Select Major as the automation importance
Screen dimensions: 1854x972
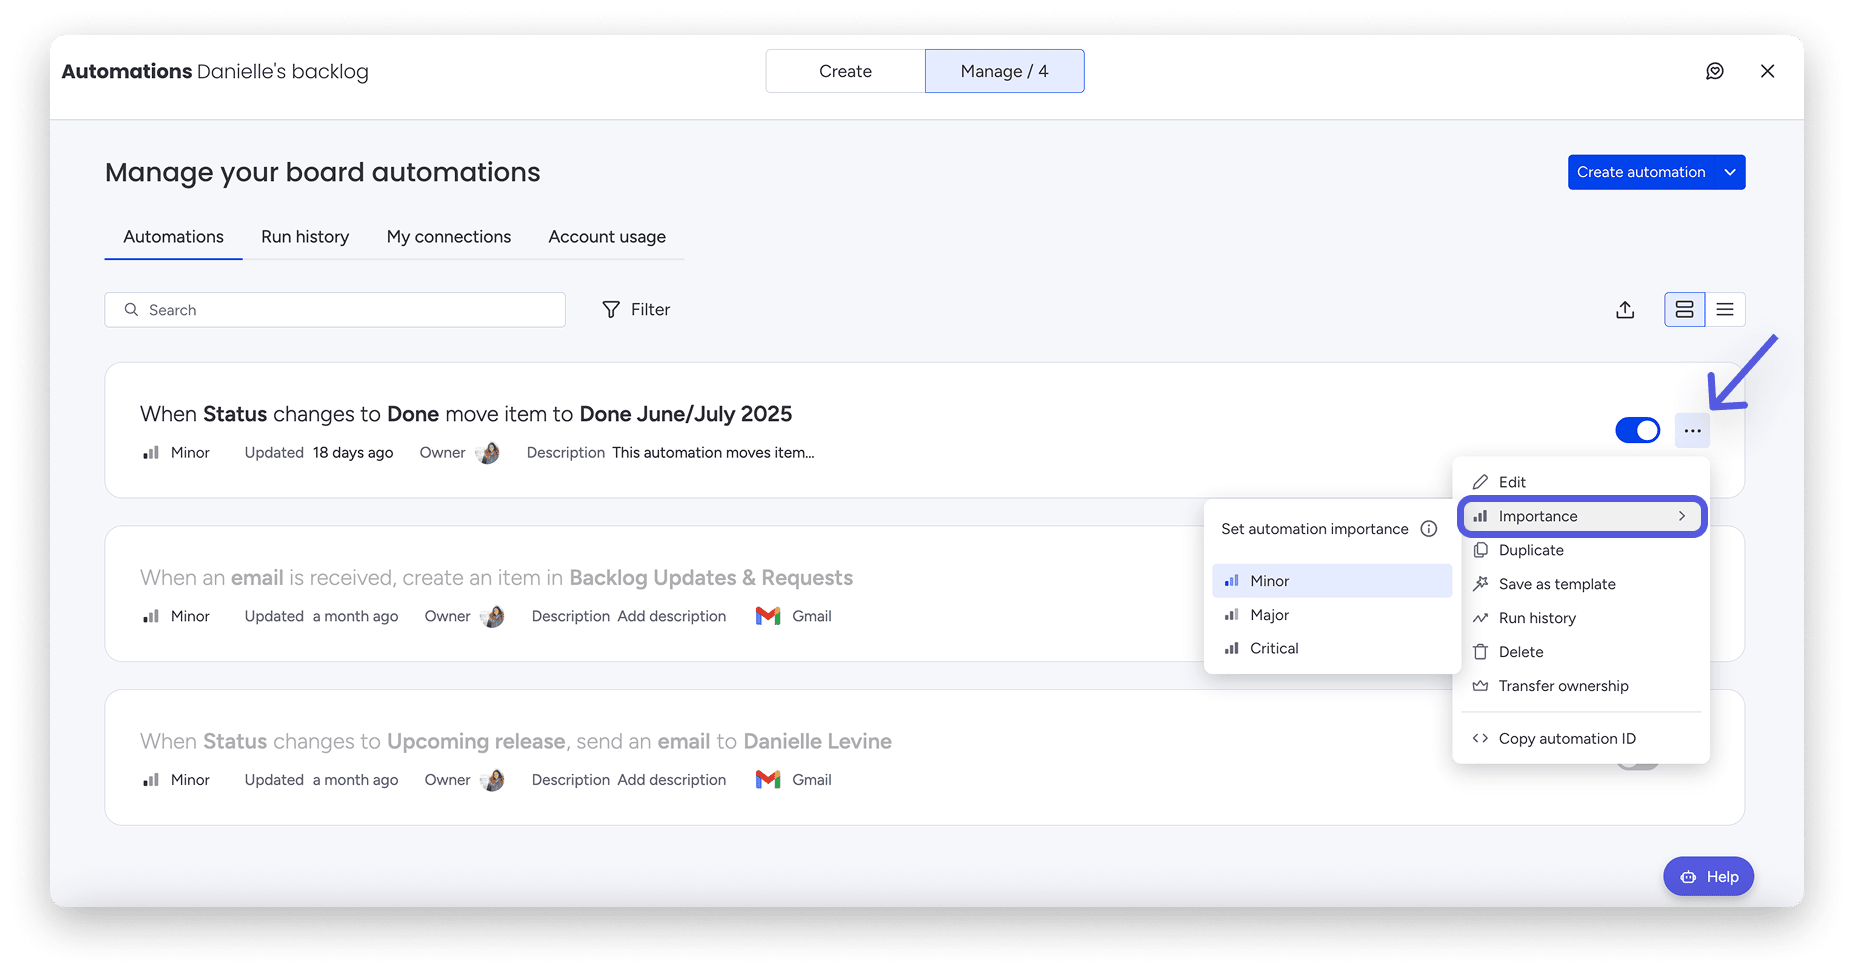1268,614
